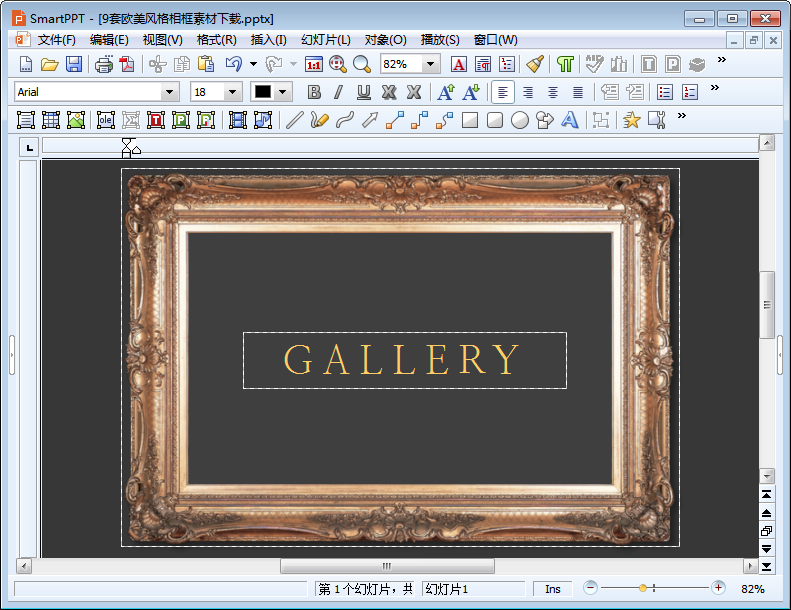
Task: Enable right text alignment
Action: coord(528,92)
